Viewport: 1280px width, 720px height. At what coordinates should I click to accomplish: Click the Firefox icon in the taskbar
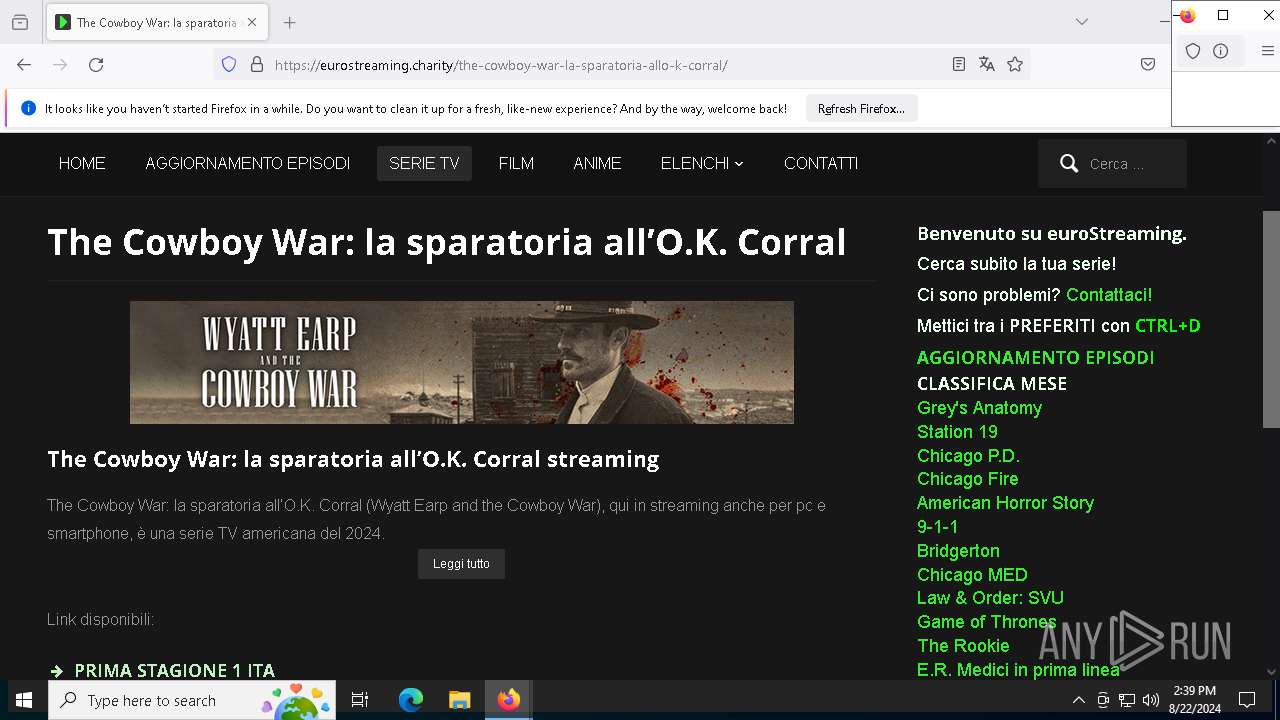(509, 700)
